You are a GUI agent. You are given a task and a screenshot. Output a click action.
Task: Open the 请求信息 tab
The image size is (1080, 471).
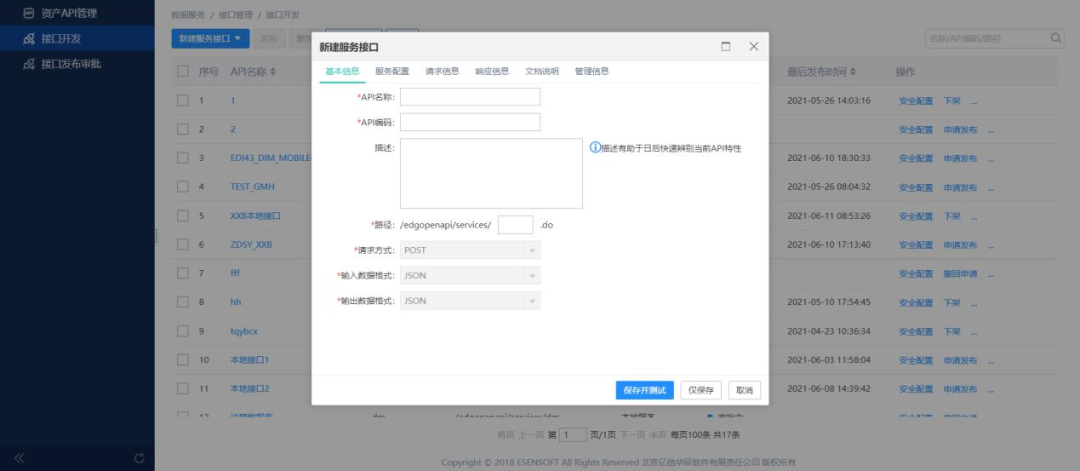click(x=442, y=71)
